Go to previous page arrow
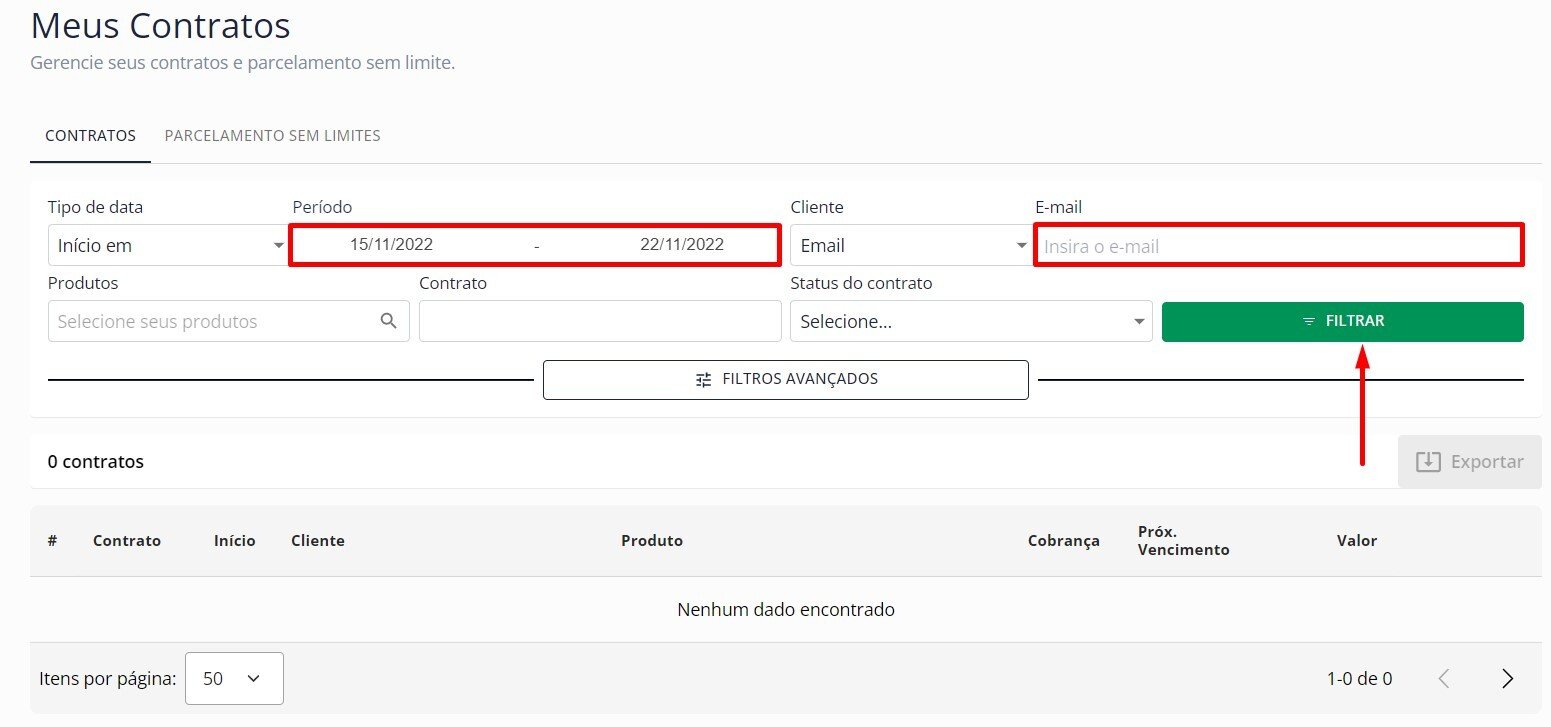Image resolution: width=1551 pixels, height=727 pixels. click(1443, 679)
